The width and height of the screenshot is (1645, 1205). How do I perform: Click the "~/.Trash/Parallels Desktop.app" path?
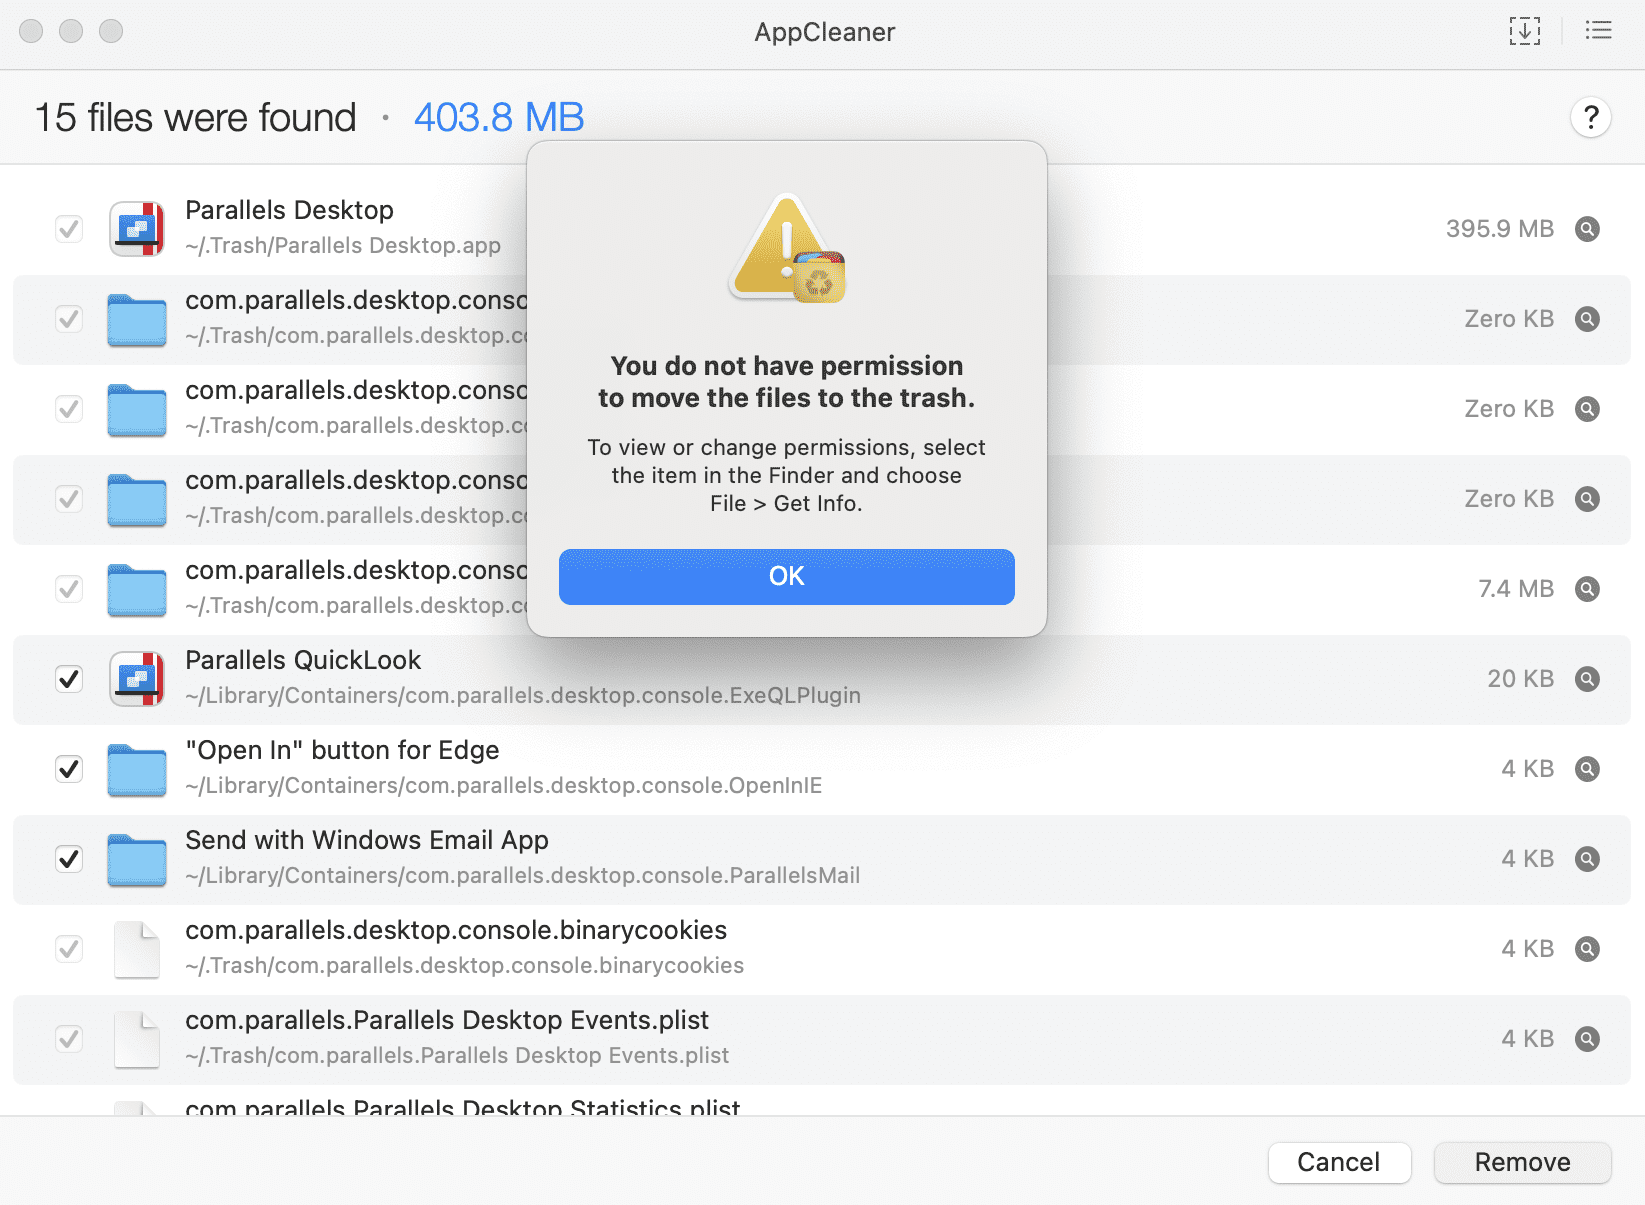343,245
